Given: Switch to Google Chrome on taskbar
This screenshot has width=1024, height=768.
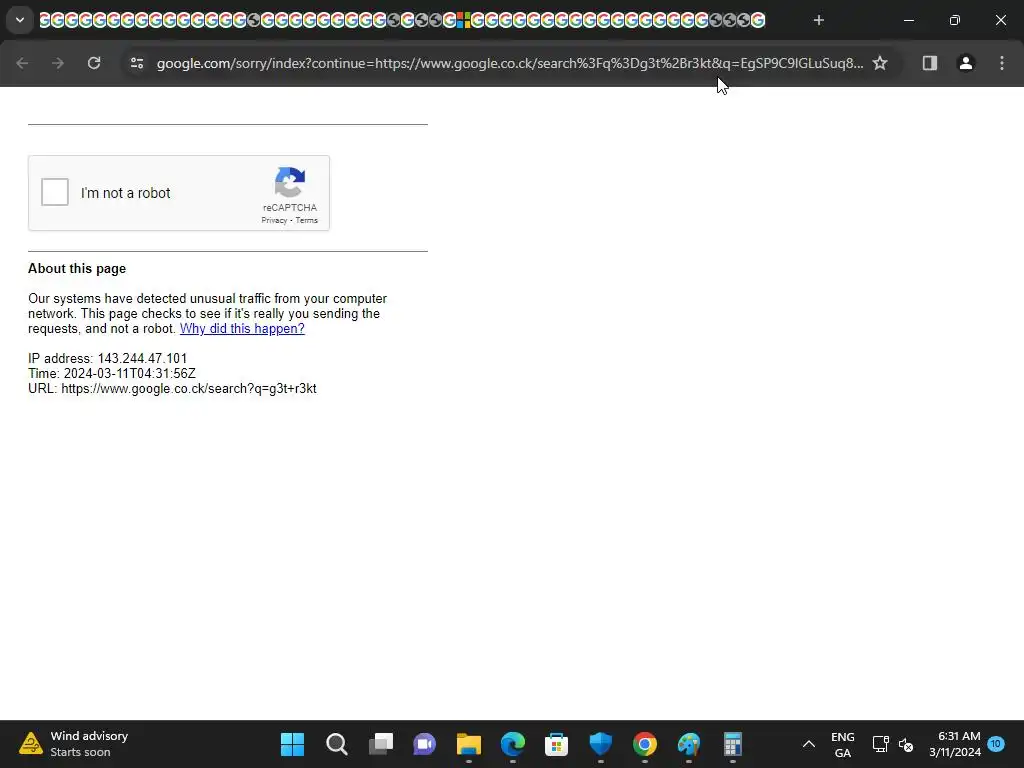Looking at the screenshot, I should tap(645, 744).
